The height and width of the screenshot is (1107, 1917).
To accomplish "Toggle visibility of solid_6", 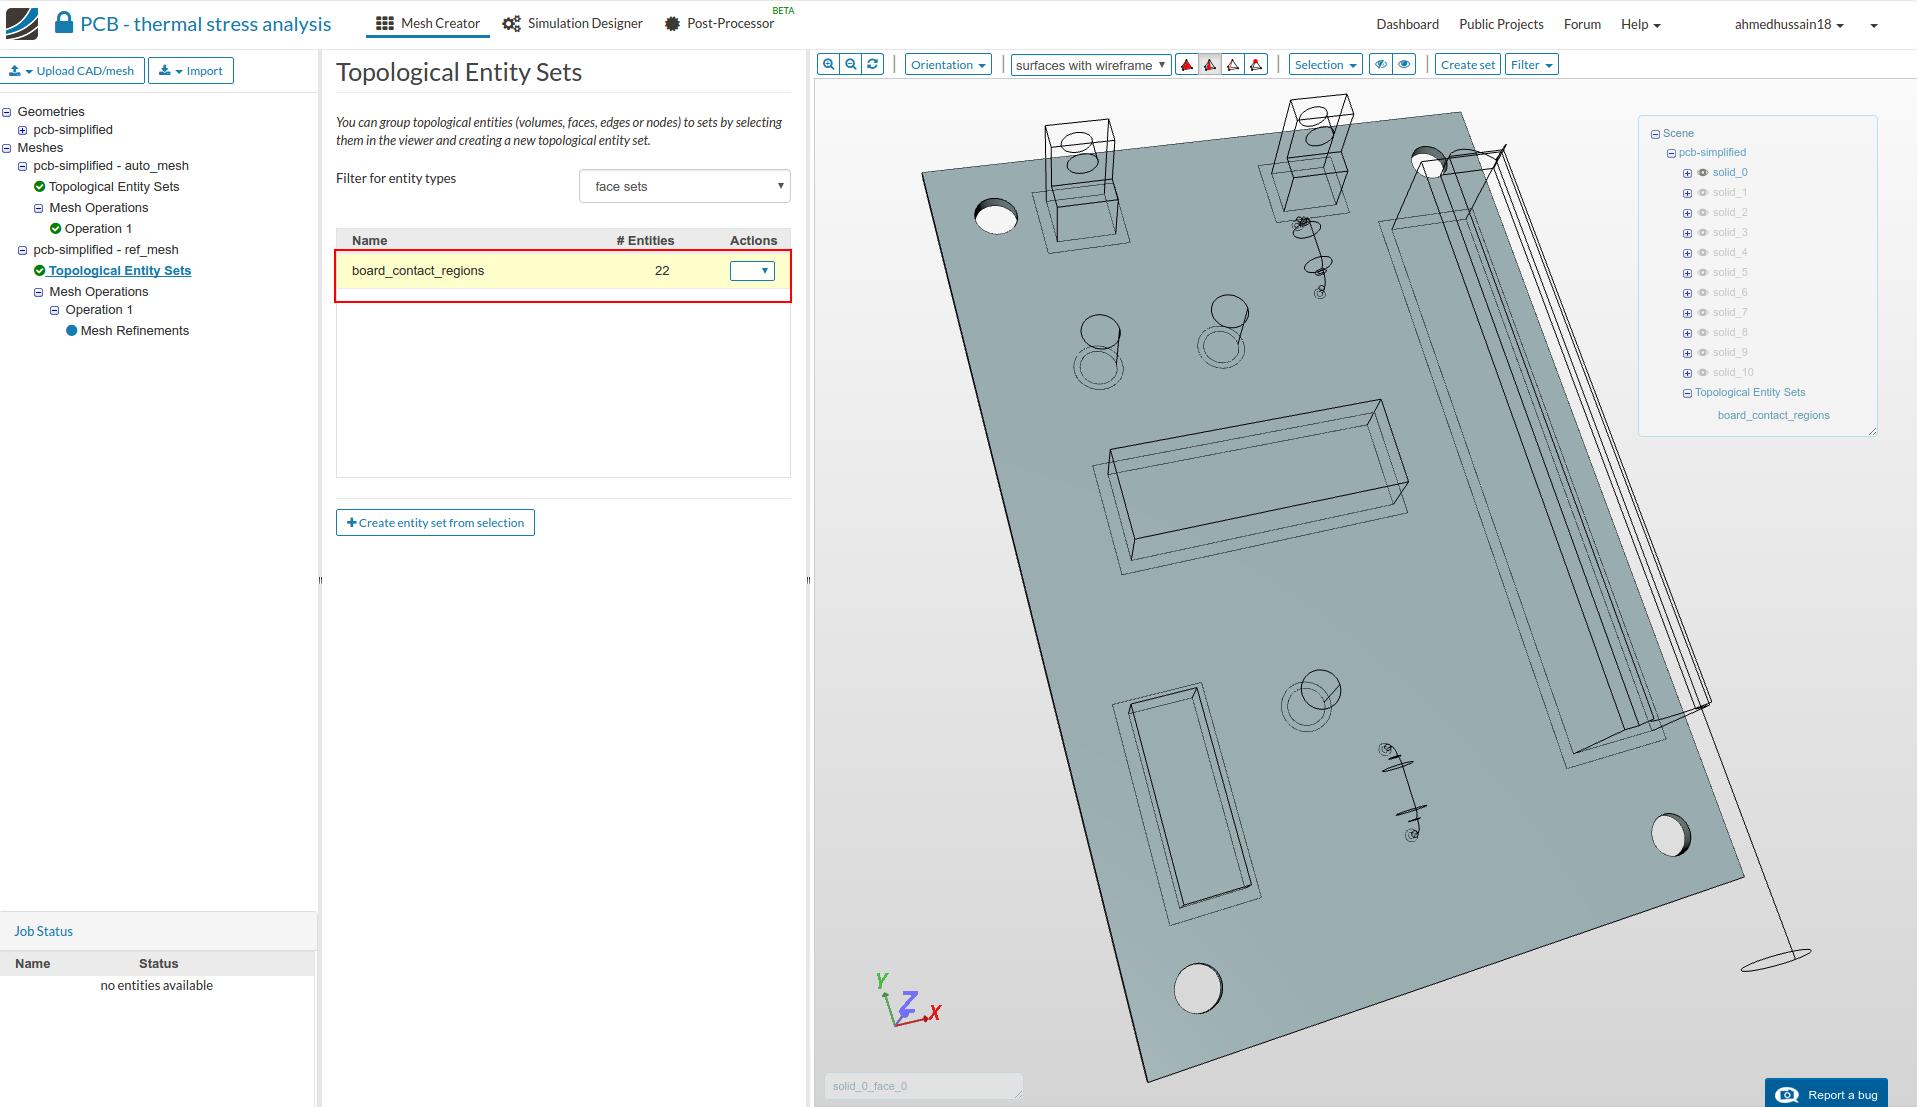I will click(1703, 293).
